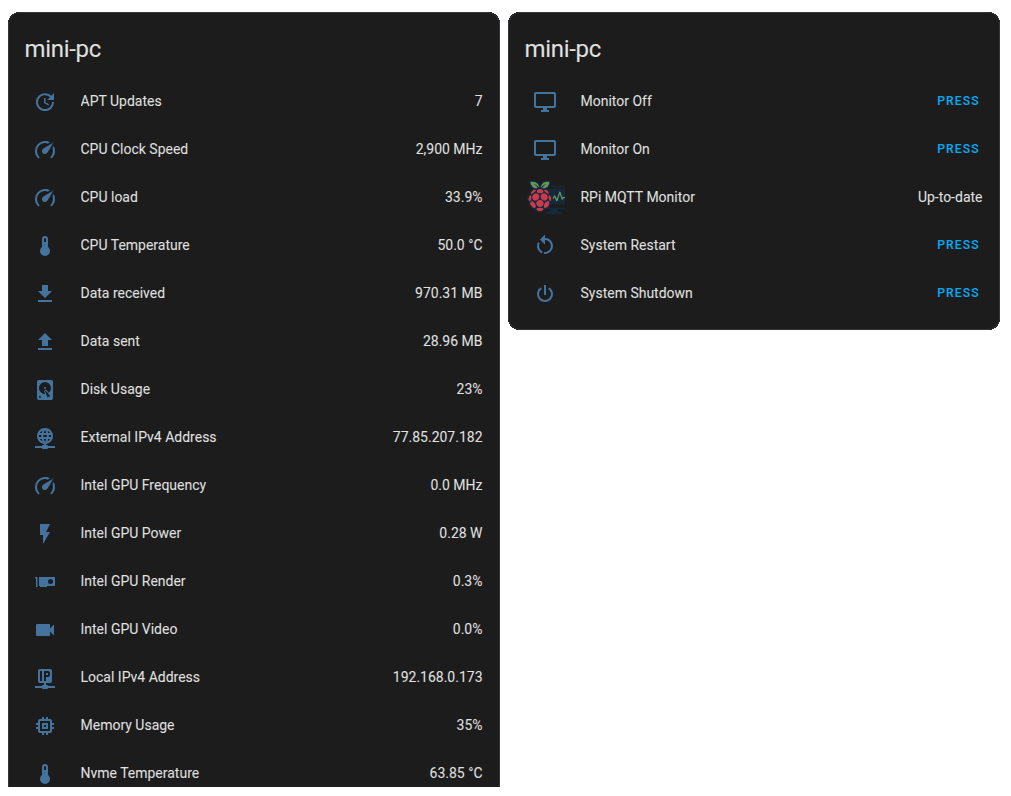
Task: Click PRESS for System Shutdown
Action: click(957, 293)
